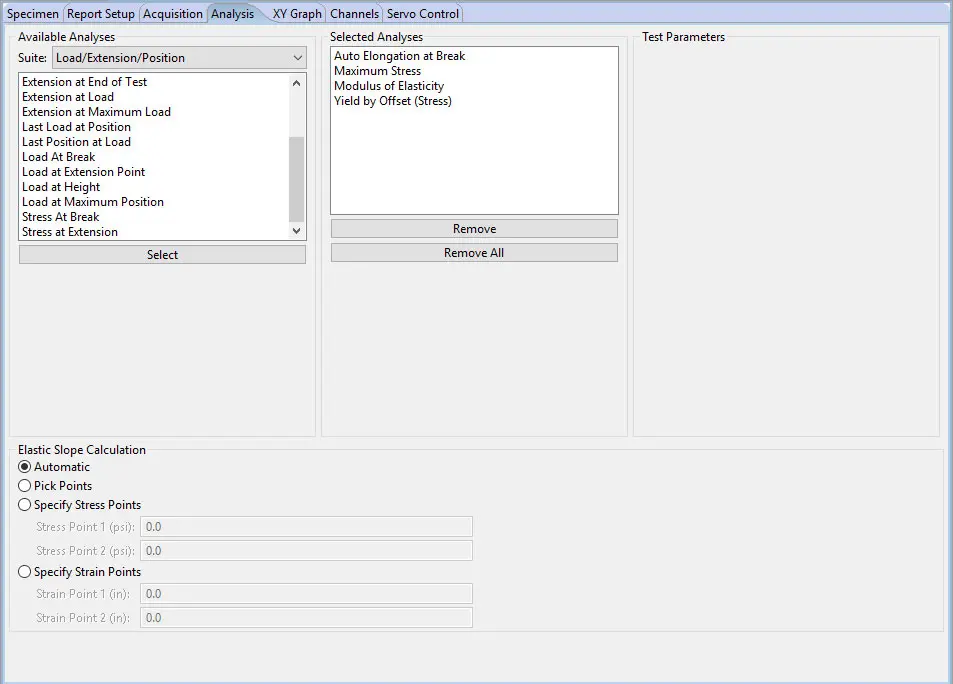Click the Remove button

point(473,228)
